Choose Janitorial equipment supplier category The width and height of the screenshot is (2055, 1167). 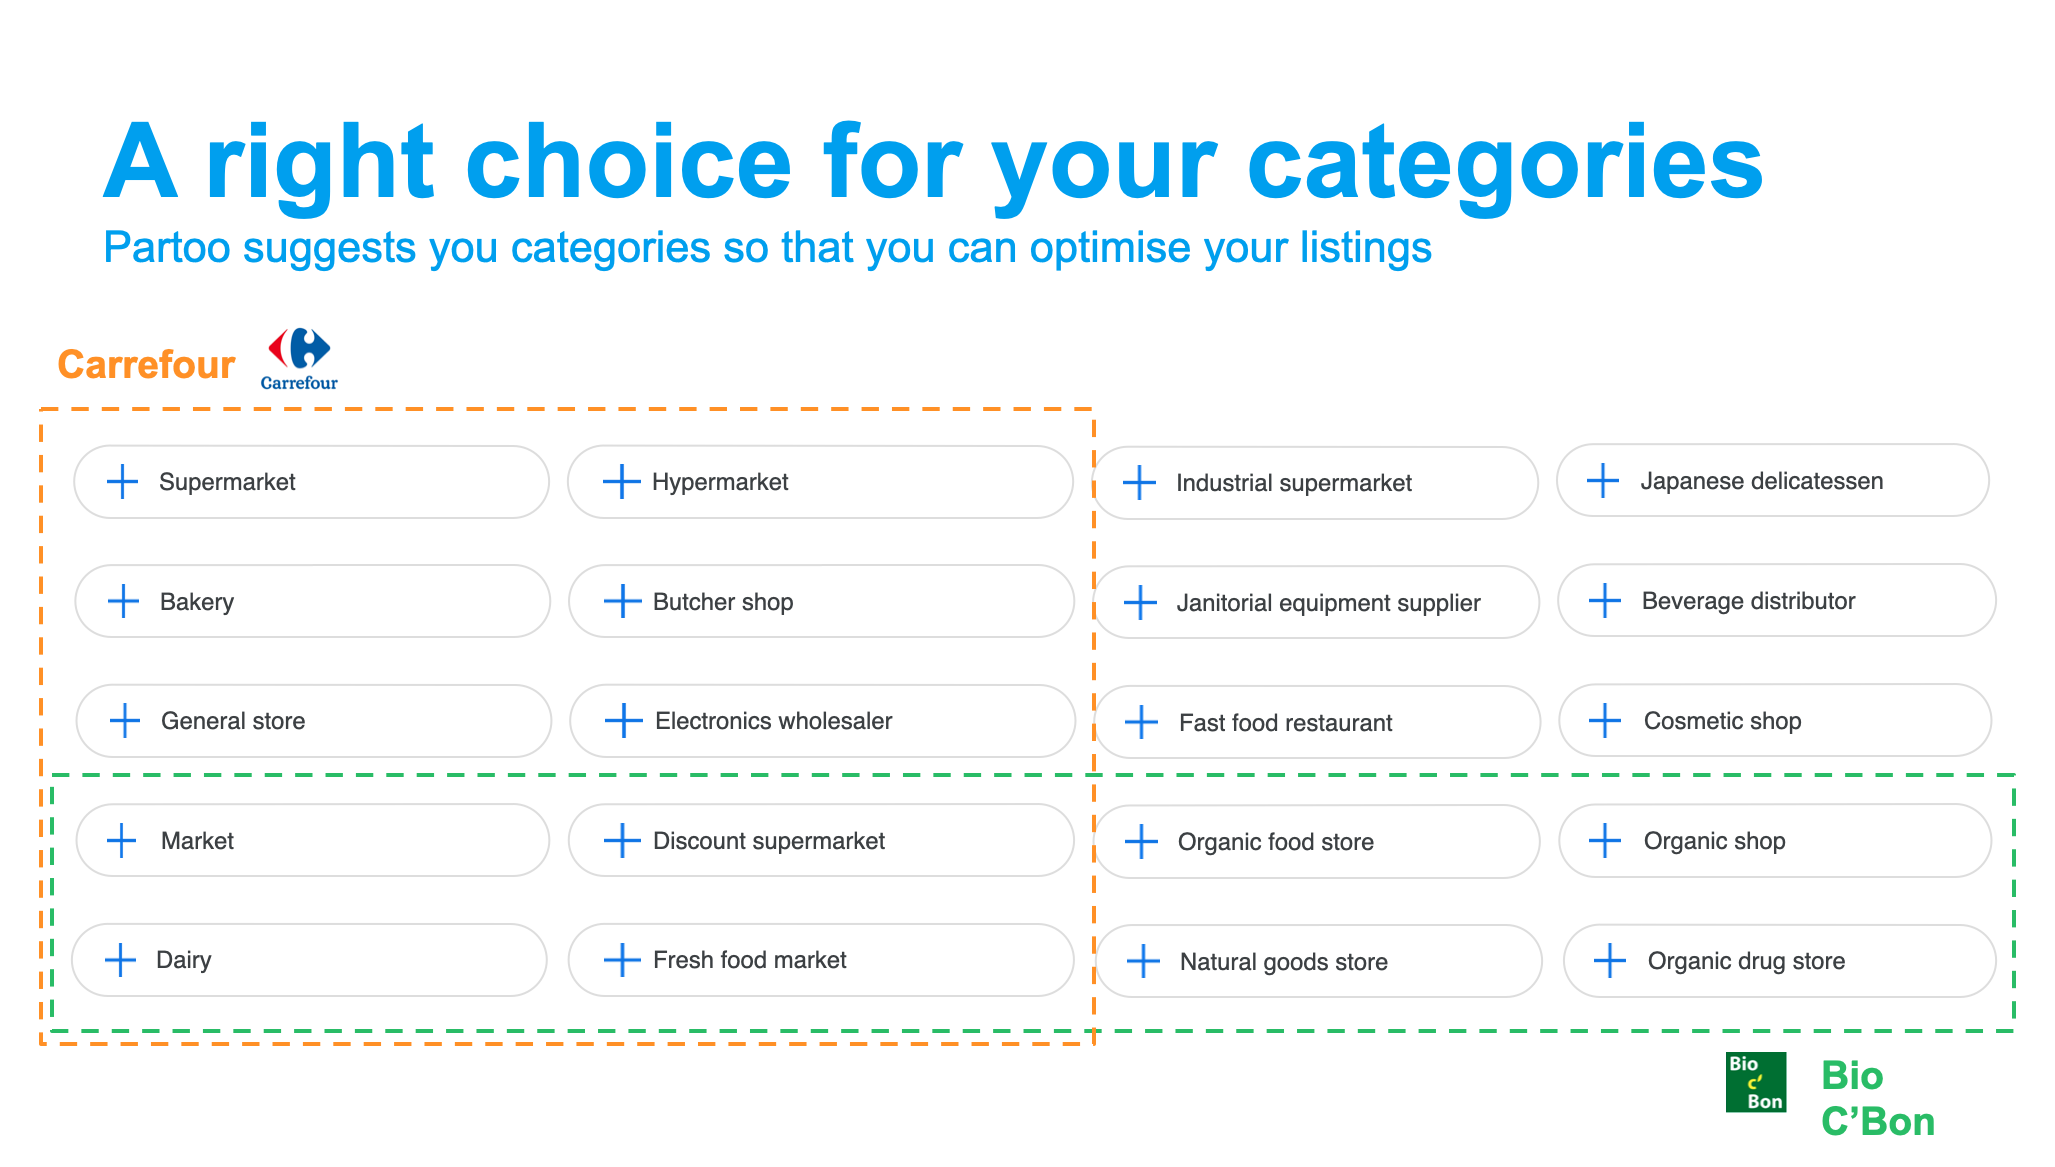[x=1317, y=603]
